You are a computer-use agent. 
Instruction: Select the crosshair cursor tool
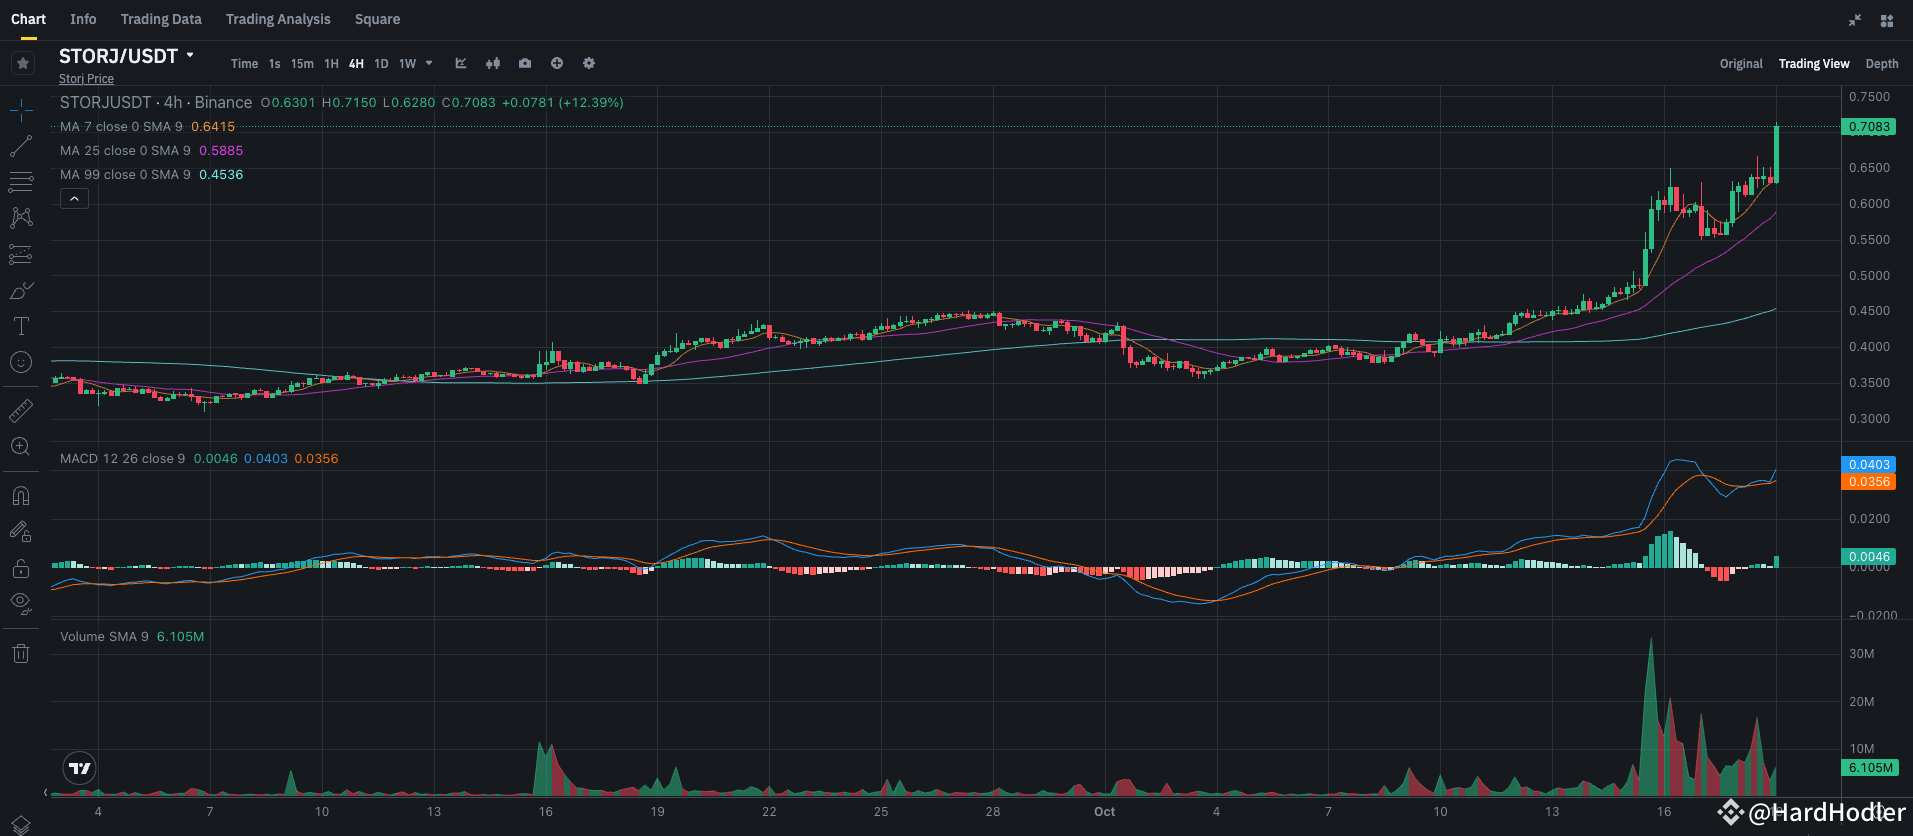21,110
